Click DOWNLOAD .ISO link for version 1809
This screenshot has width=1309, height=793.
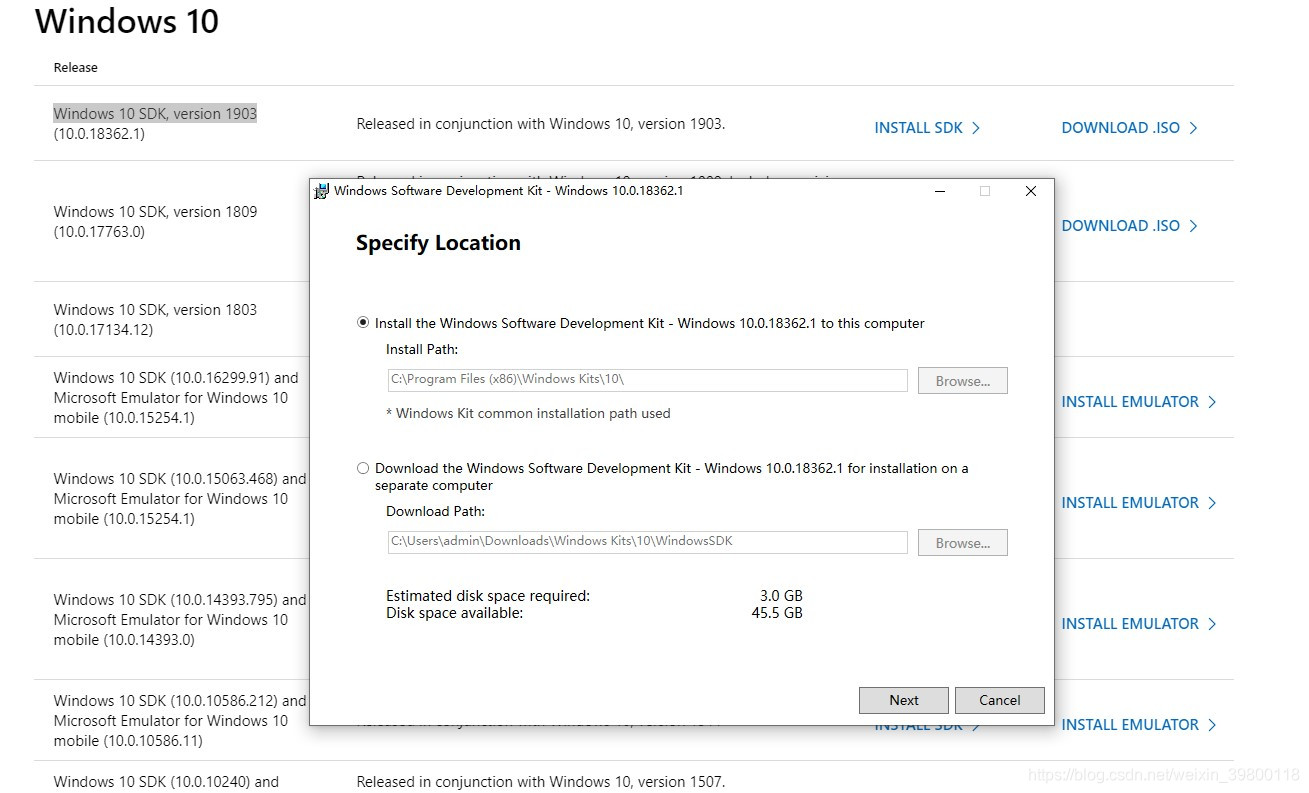[1129, 226]
